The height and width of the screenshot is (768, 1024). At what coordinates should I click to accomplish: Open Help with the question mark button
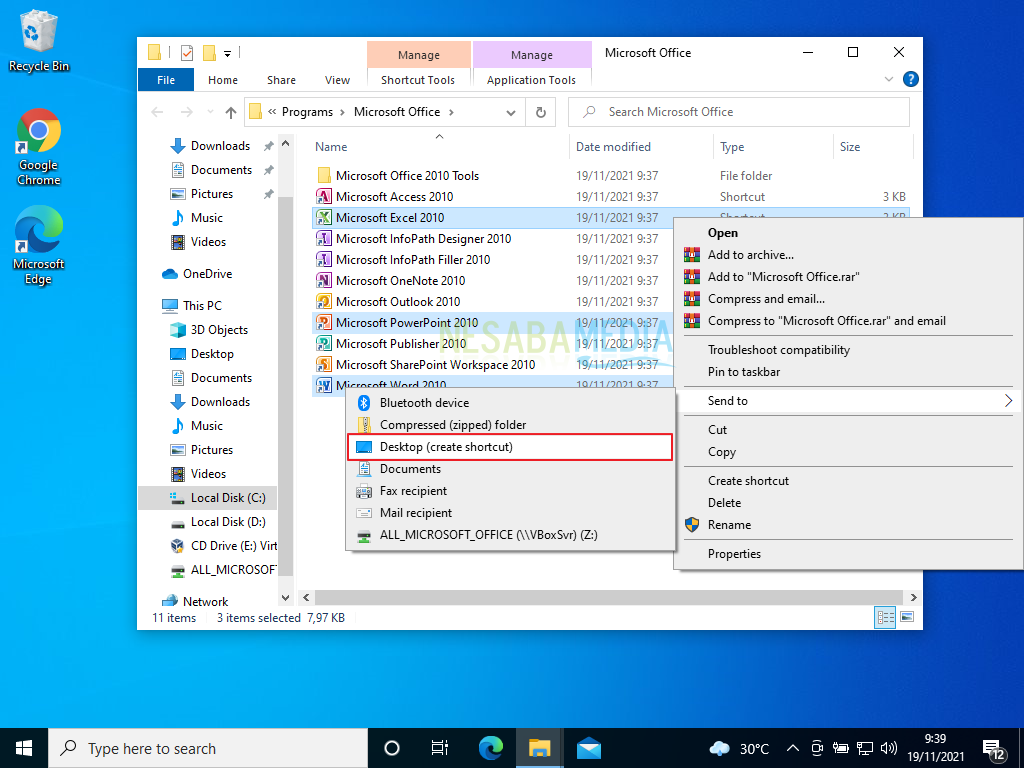910,79
